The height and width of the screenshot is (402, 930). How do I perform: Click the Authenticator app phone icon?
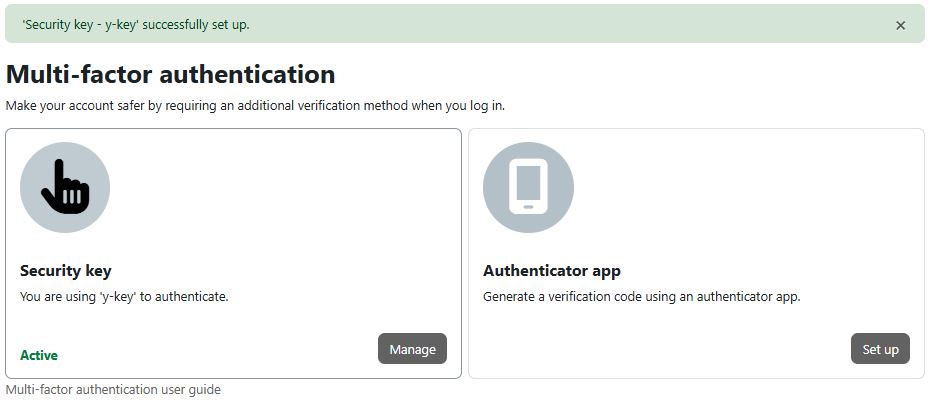coord(528,187)
